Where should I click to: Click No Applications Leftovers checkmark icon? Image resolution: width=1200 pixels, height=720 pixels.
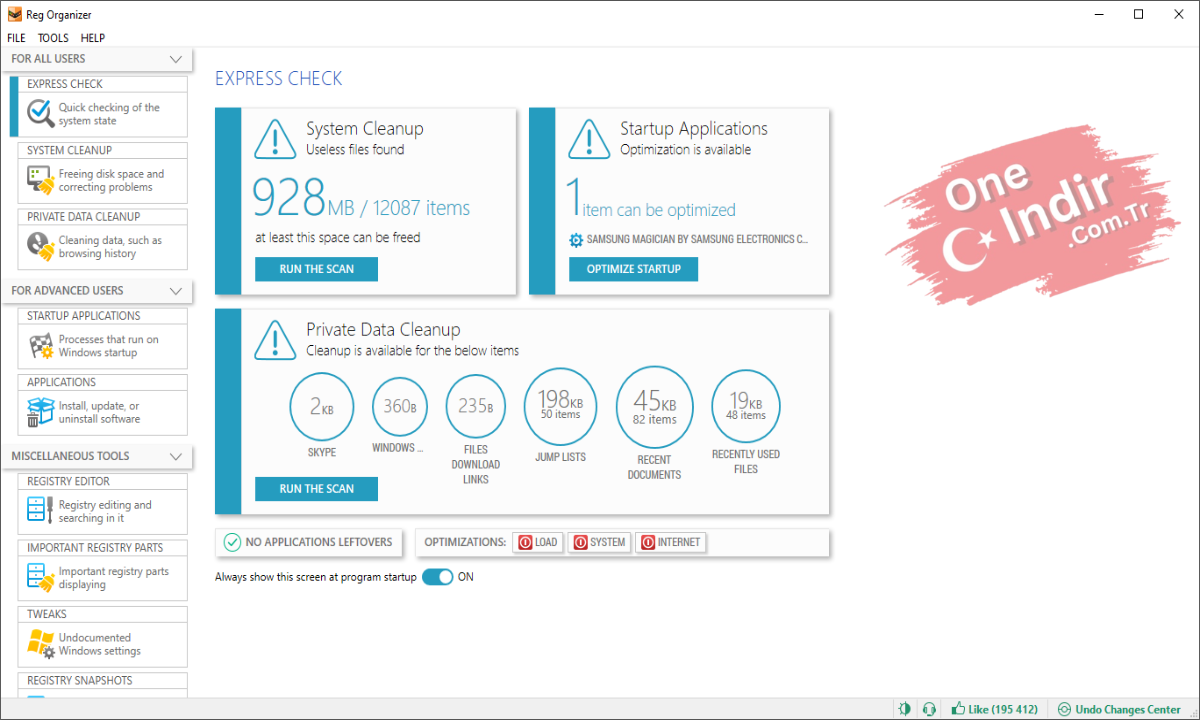tap(232, 542)
